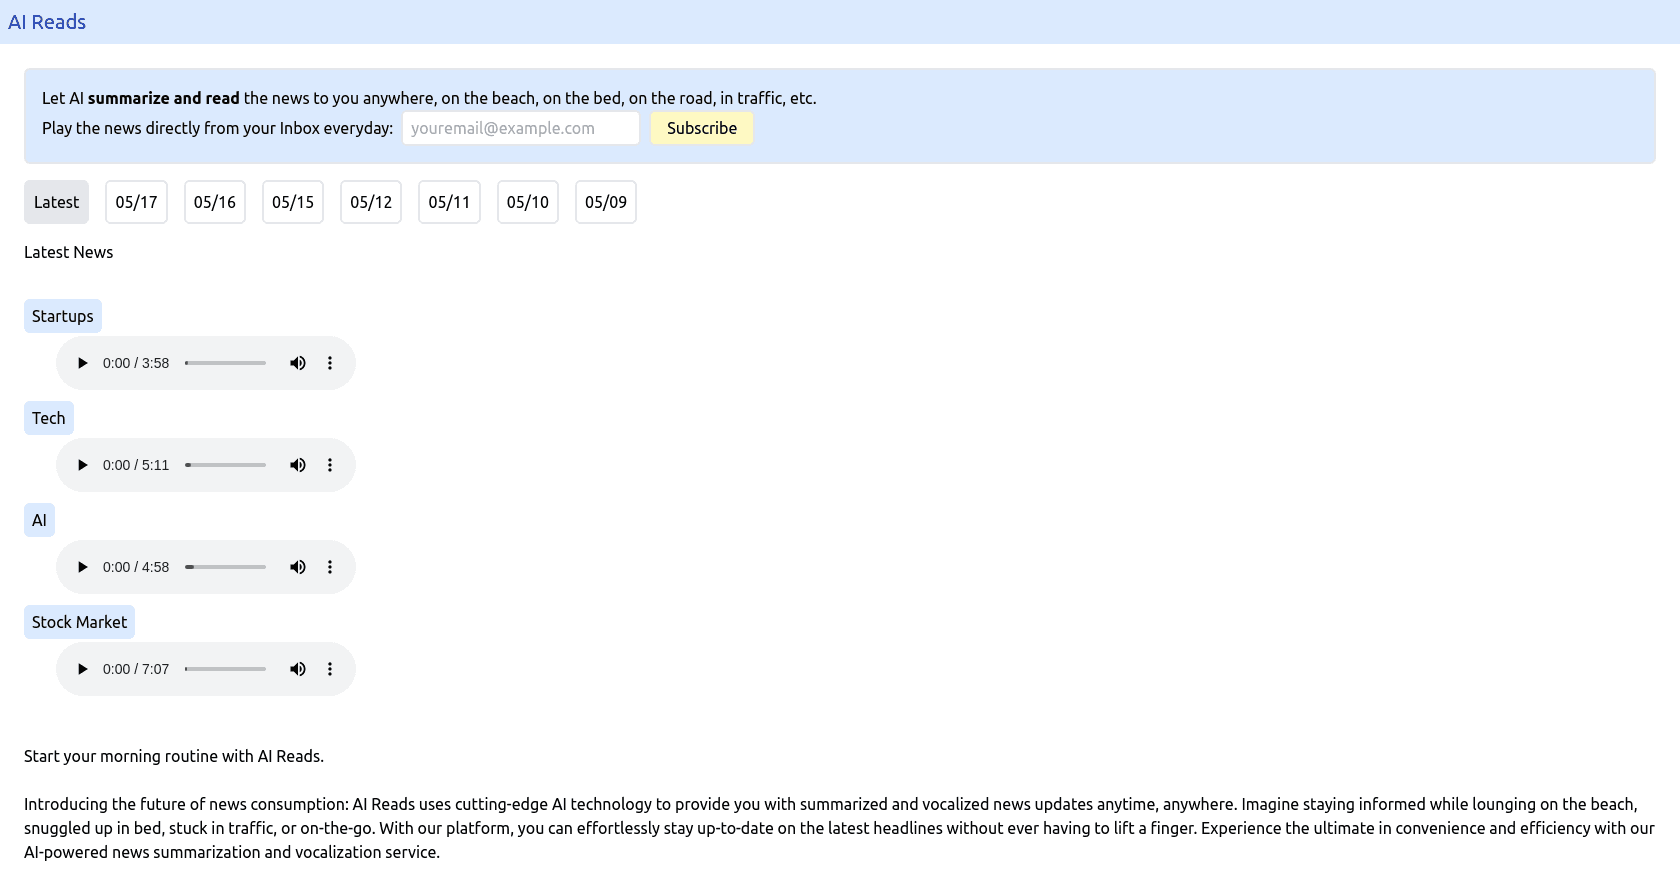Show news from 05/12
Viewport: 1680px width, 876px height.
pyautogui.click(x=371, y=202)
